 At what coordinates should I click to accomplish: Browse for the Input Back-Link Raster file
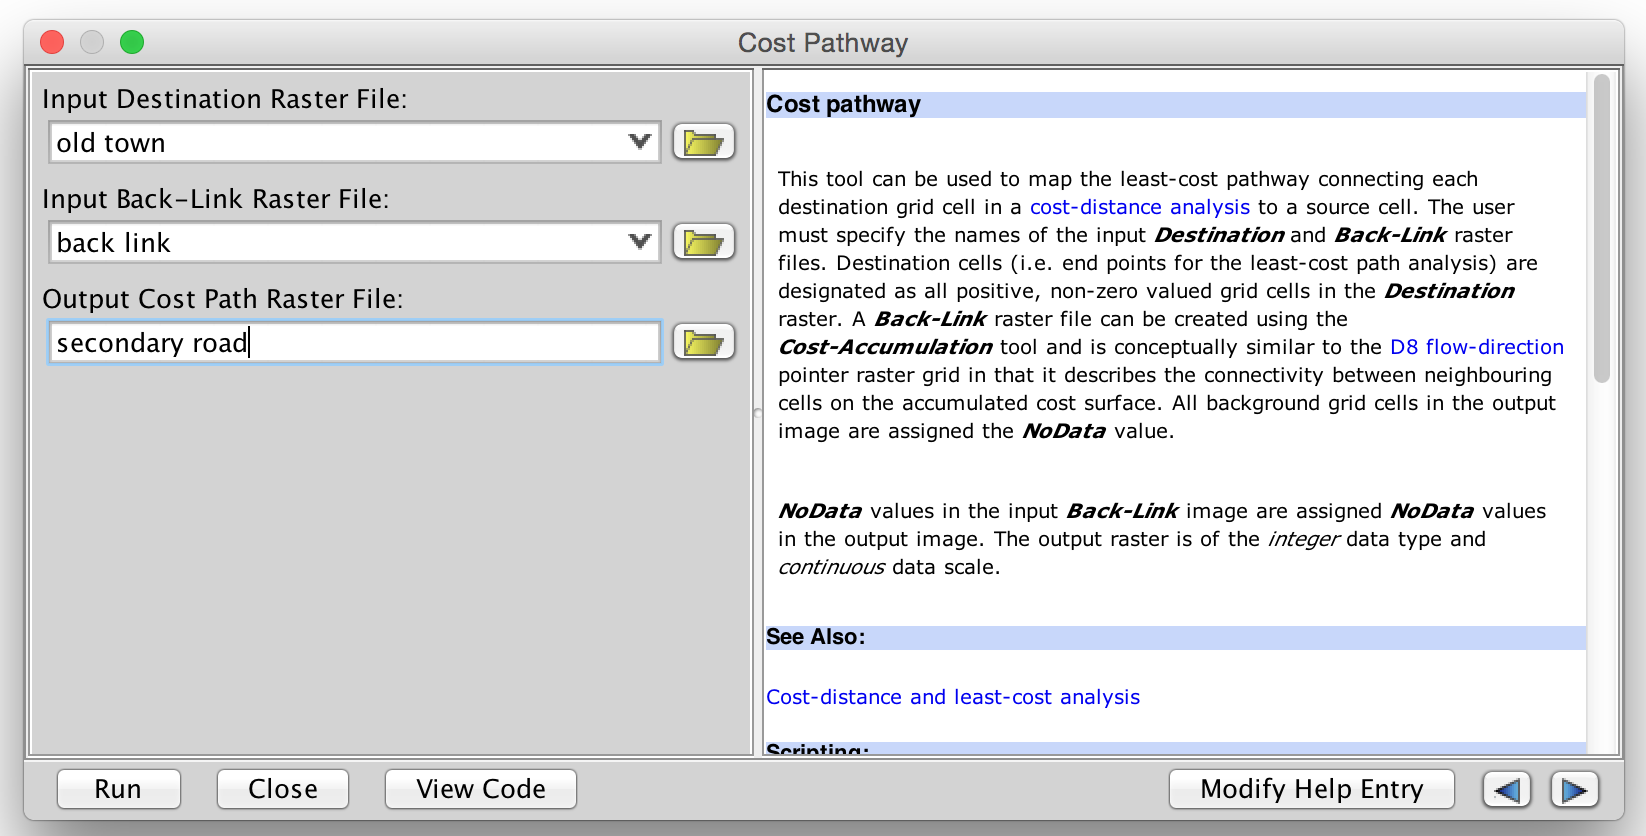(x=704, y=242)
